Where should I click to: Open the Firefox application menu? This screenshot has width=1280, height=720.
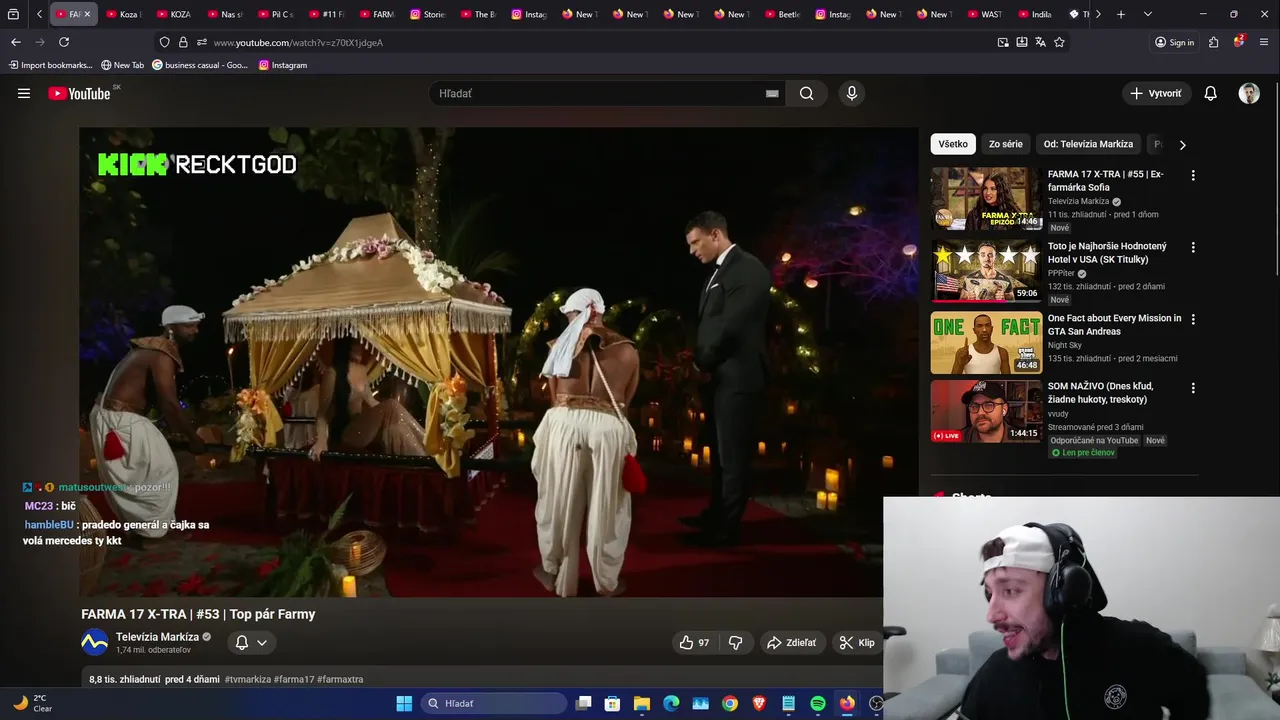pyautogui.click(x=1264, y=42)
